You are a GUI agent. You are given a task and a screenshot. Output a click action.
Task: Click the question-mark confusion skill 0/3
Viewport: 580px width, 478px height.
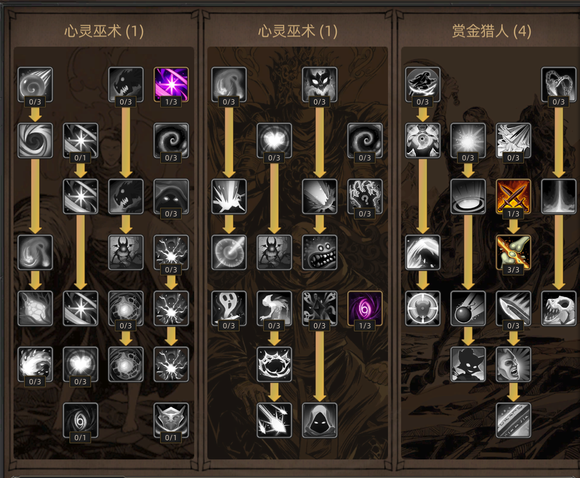tap(365, 196)
